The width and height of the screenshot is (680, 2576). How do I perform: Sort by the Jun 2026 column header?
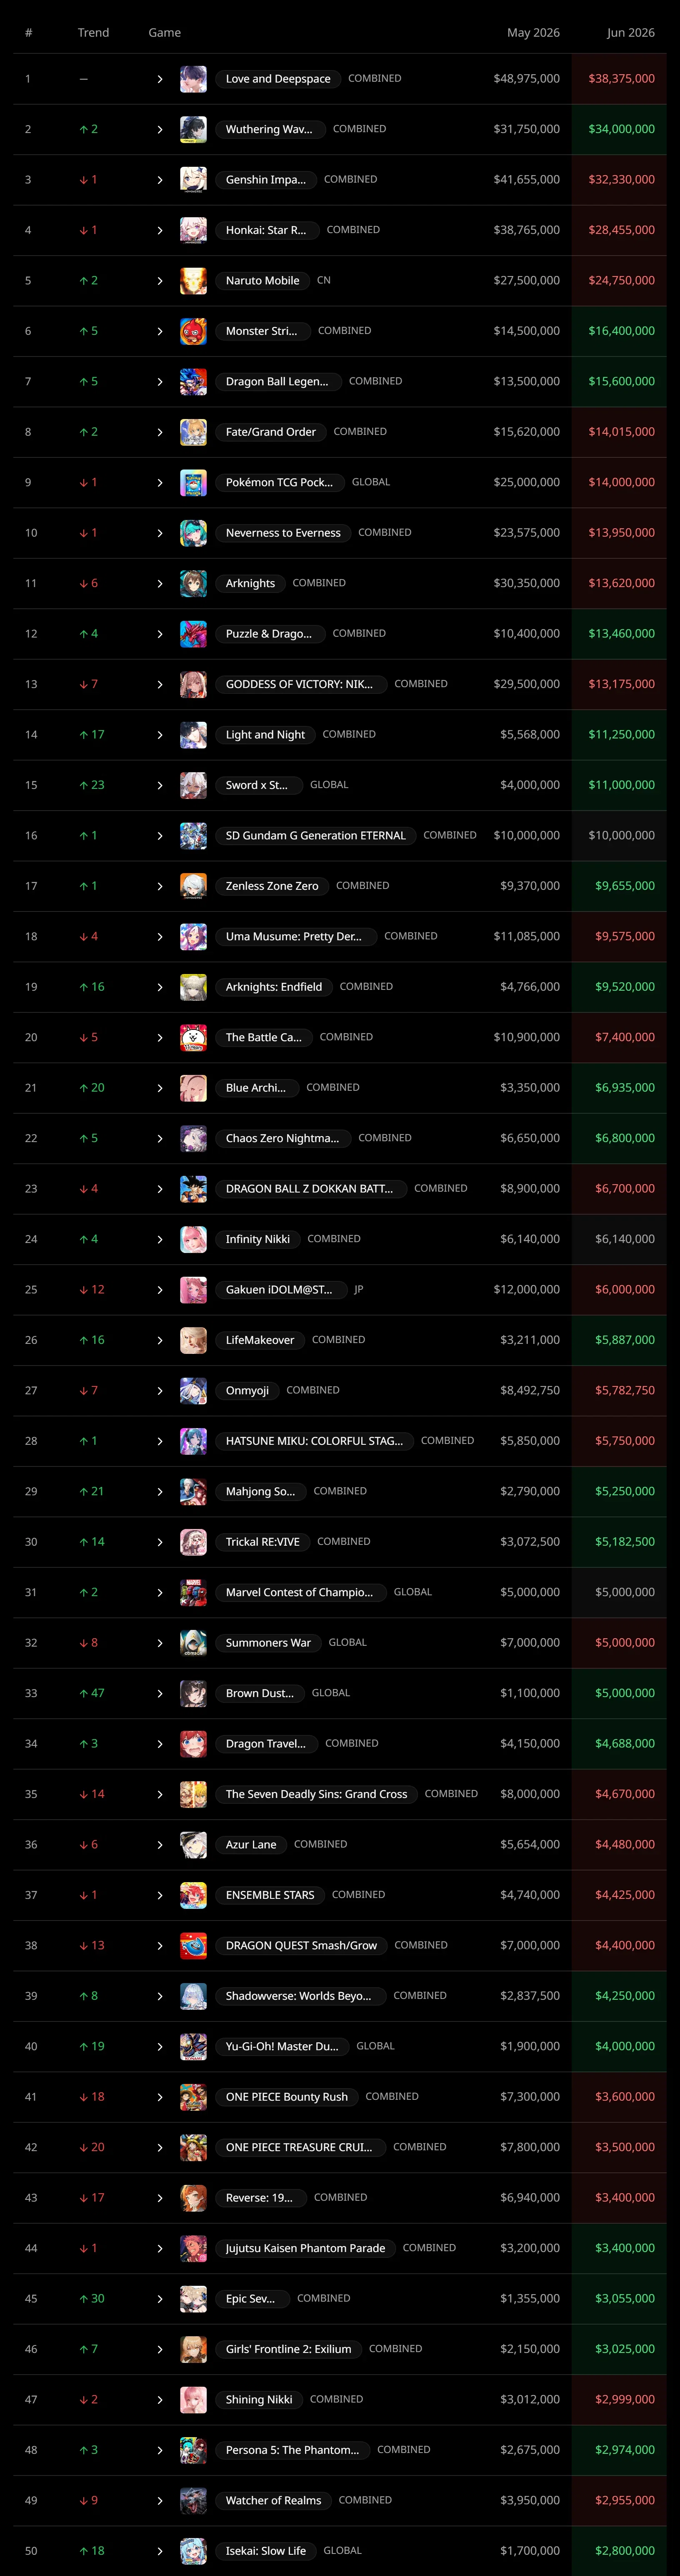(630, 33)
